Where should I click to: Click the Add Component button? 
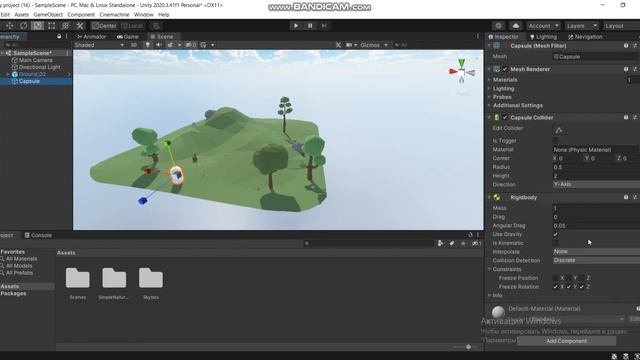567,341
